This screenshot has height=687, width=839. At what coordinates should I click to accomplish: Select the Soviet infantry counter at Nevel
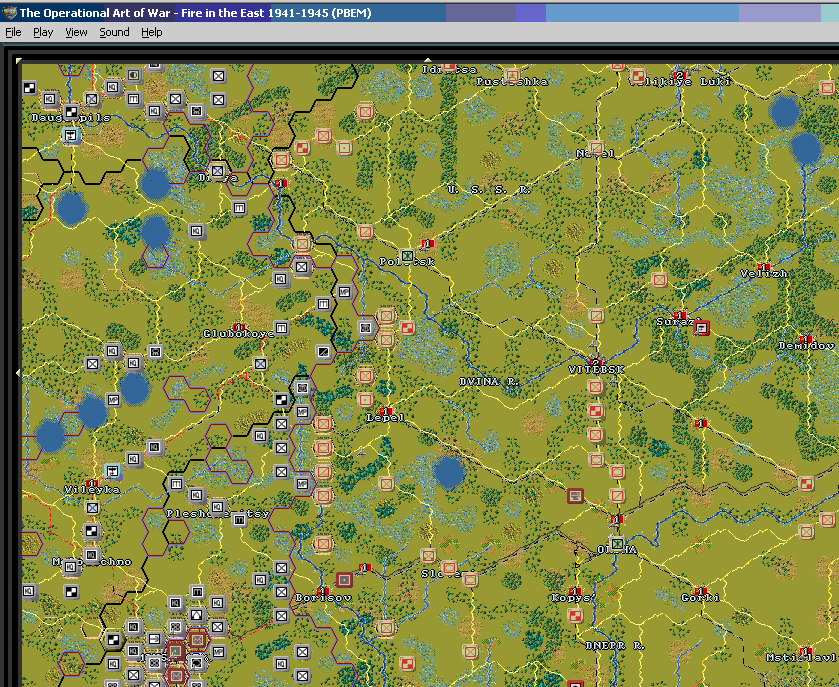[x=596, y=148]
